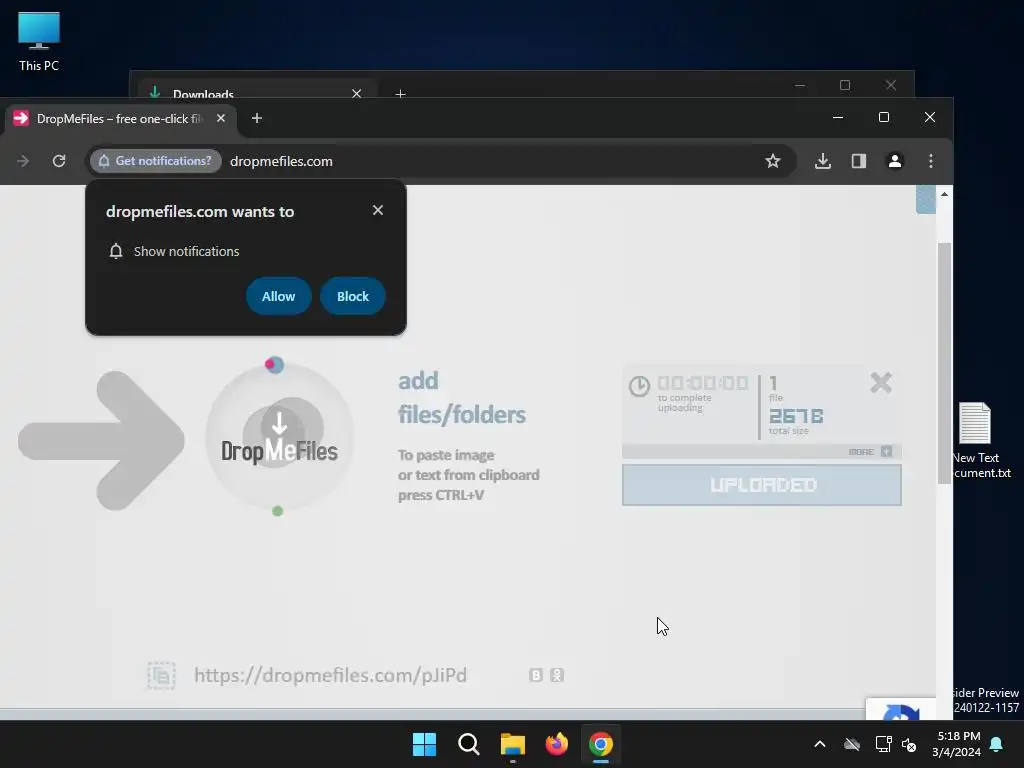Open the Windows Start menu

click(x=424, y=744)
